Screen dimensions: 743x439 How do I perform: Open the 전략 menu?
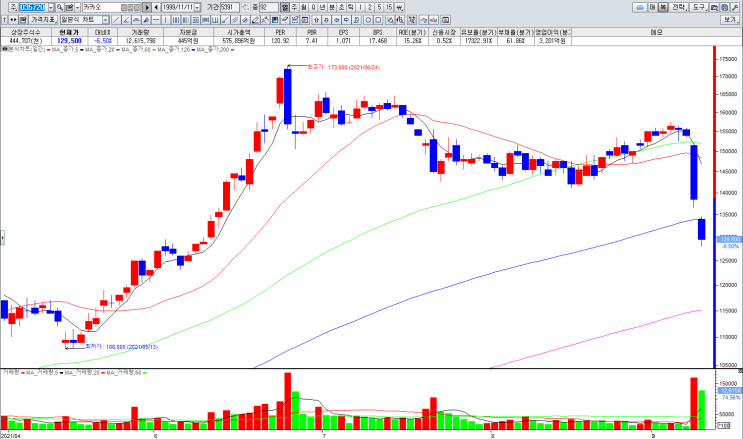click(679, 8)
